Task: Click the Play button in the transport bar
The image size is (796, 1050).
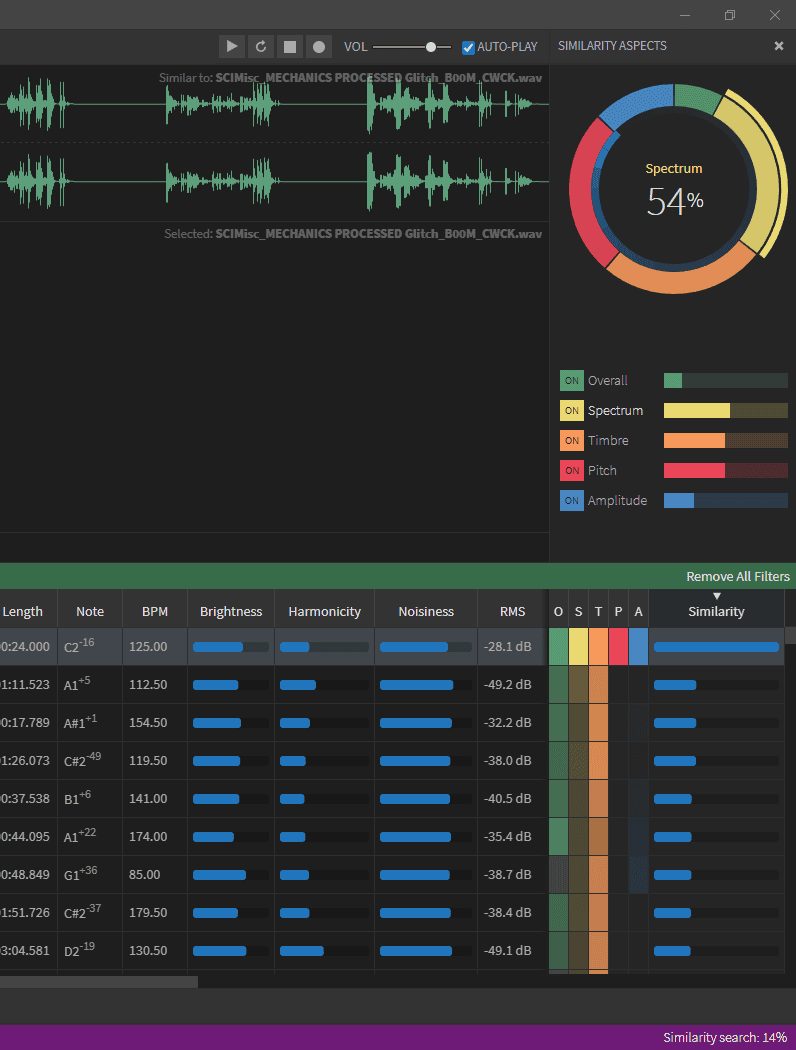Action: coord(232,46)
